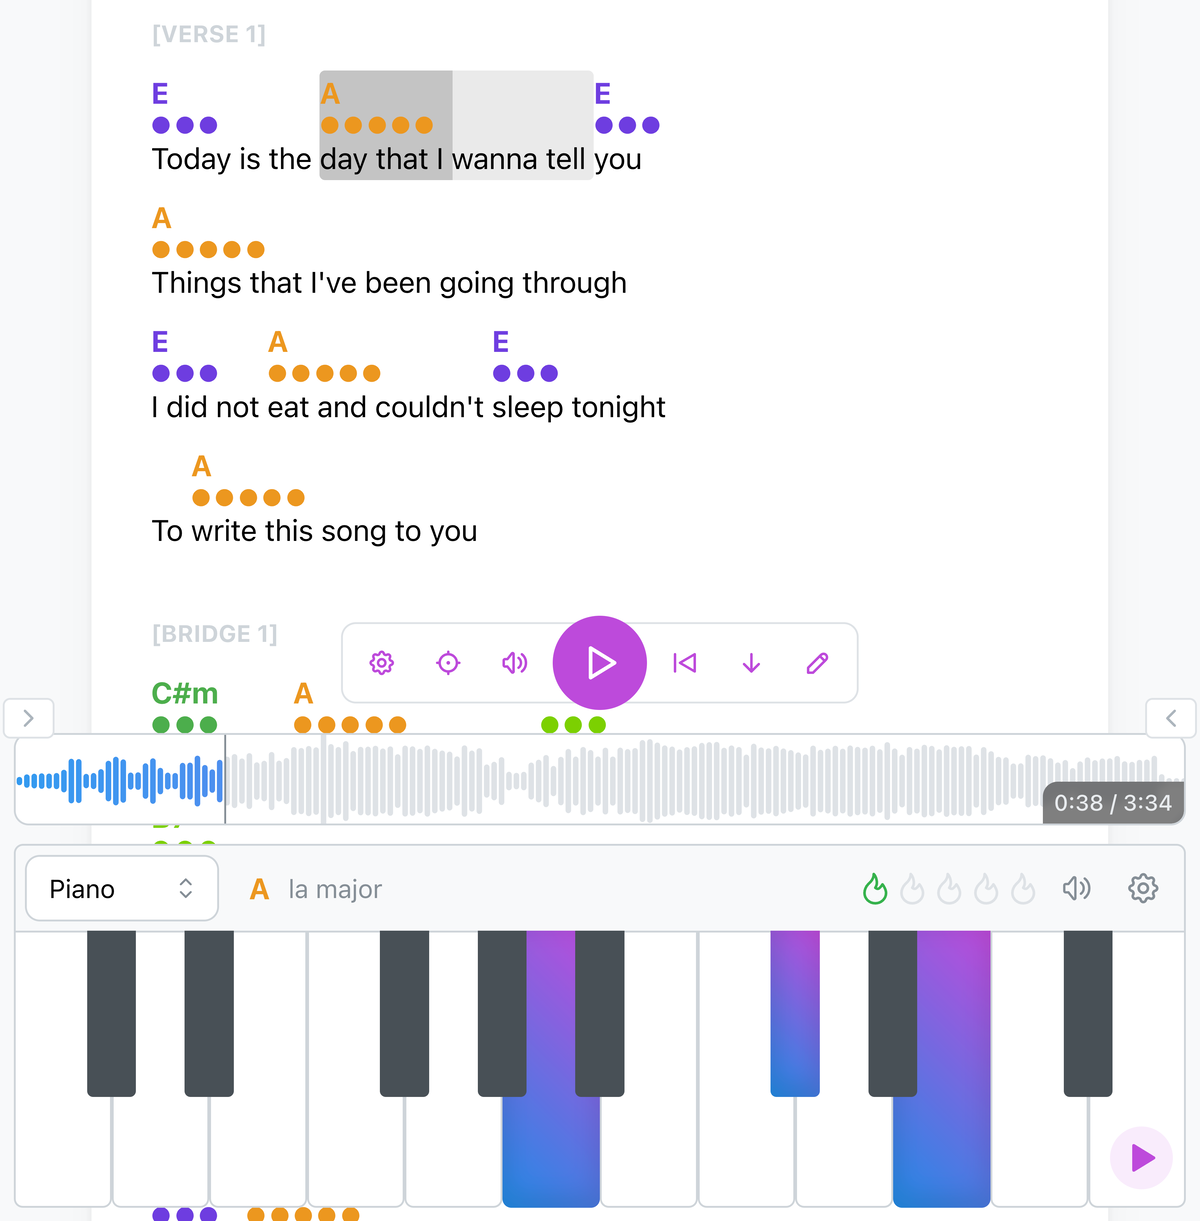Collapse the right side panel chevron
Screen dimensions: 1200x1221
coord(1170,718)
